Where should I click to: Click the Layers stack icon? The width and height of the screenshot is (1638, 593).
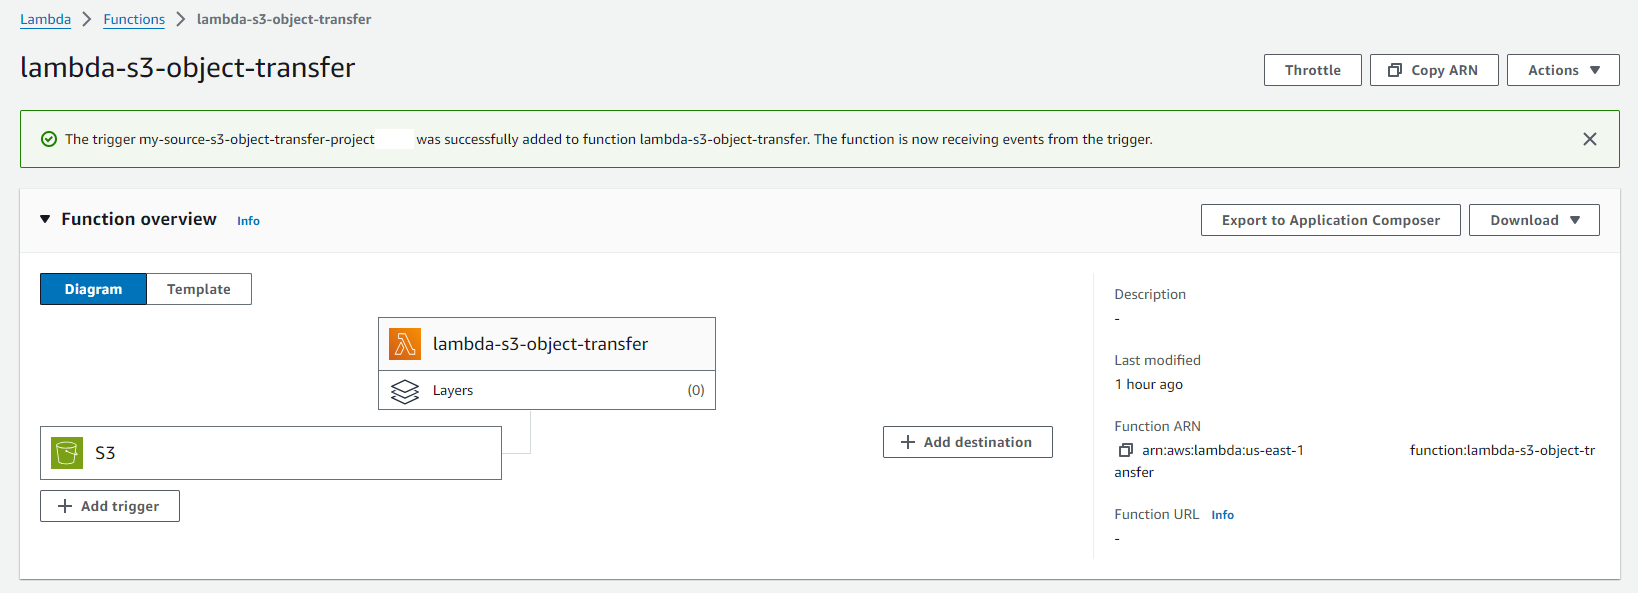click(x=405, y=391)
